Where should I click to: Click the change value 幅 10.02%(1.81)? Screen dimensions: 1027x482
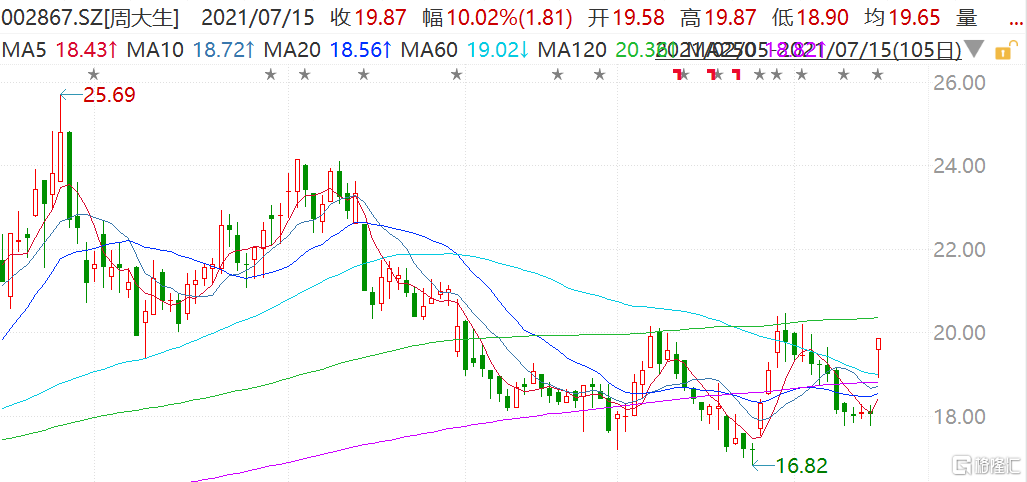(x=497, y=18)
